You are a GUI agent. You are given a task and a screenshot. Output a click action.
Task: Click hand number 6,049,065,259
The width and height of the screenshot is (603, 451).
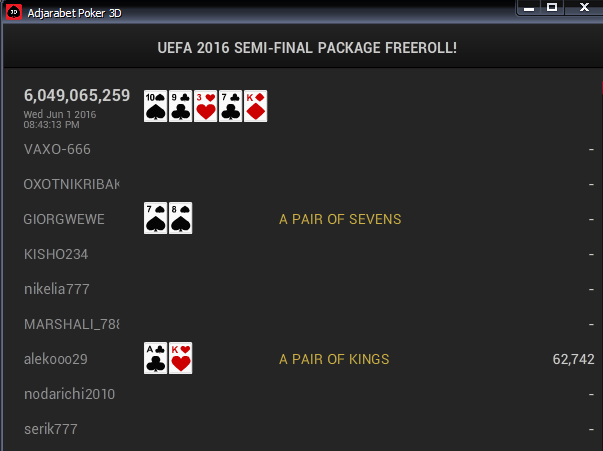pos(77,95)
